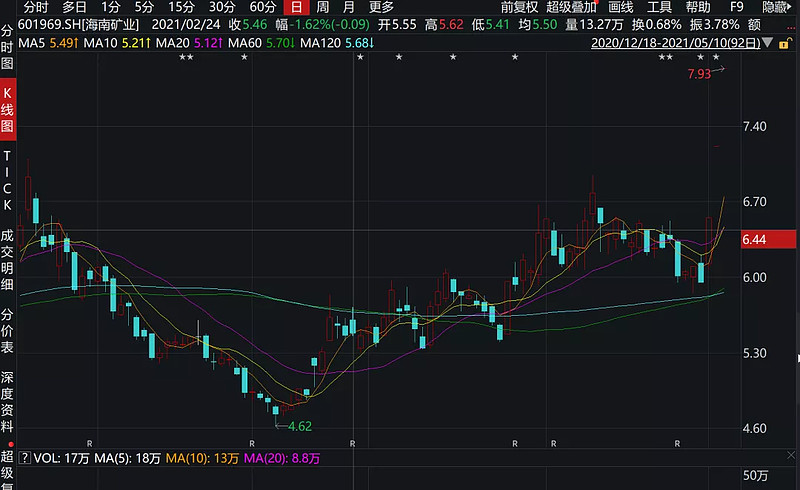
Task: Click the 量13.27万 volume value
Action: click(594, 24)
